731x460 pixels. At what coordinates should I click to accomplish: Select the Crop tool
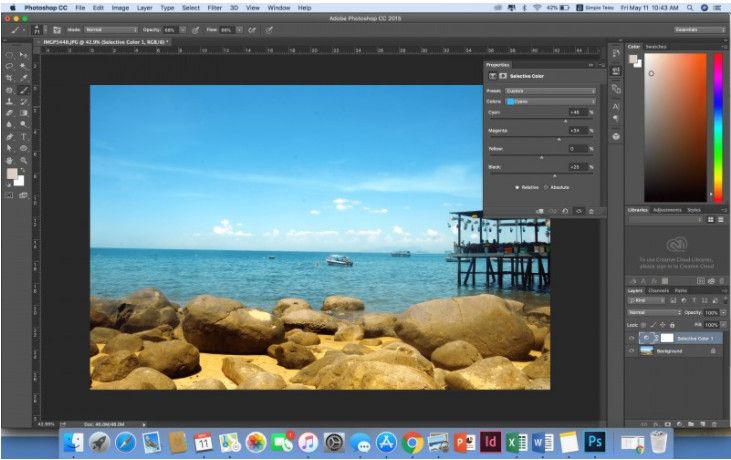pyautogui.click(x=9, y=78)
